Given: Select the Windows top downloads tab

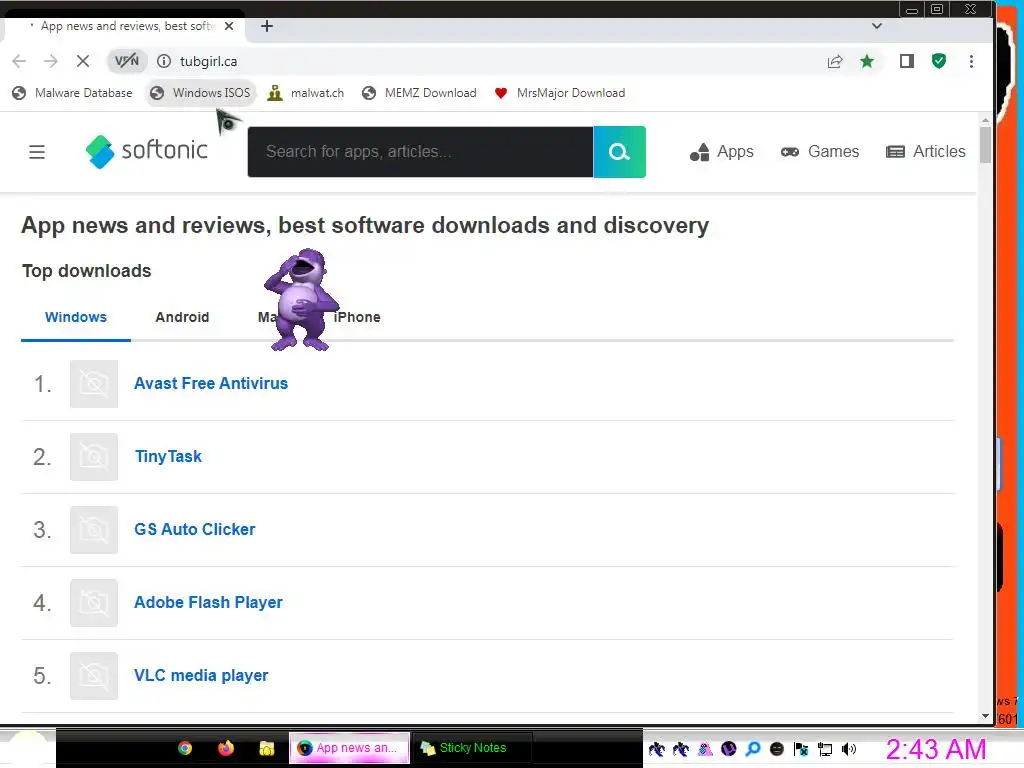Looking at the screenshot, I should pos(76,317).
